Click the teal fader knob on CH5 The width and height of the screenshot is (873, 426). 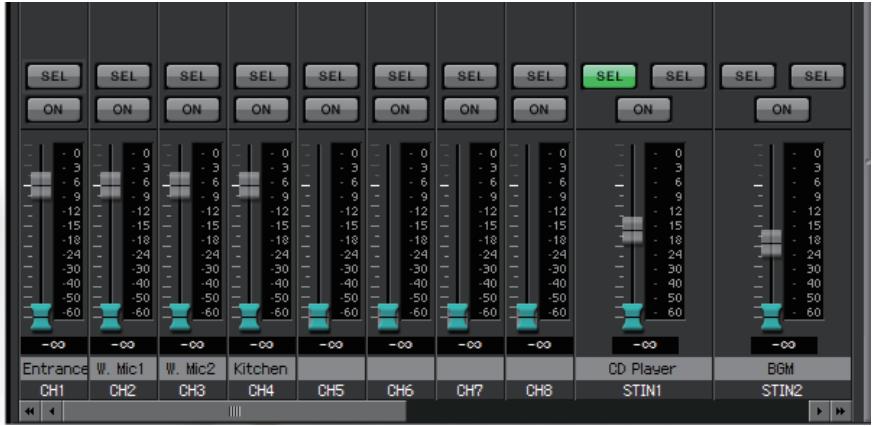pyautogui.click(x=319, y=317)
